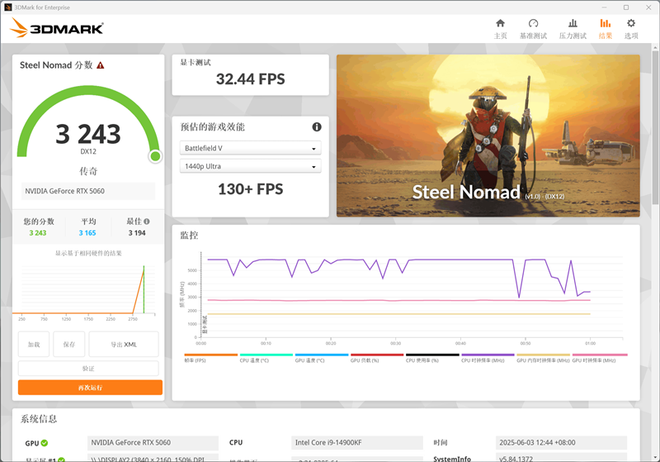The width and height of the screenshot is (660, 462).
Task: Go to the Benchmarks (基准测试) page
Action: pos(533,27)
